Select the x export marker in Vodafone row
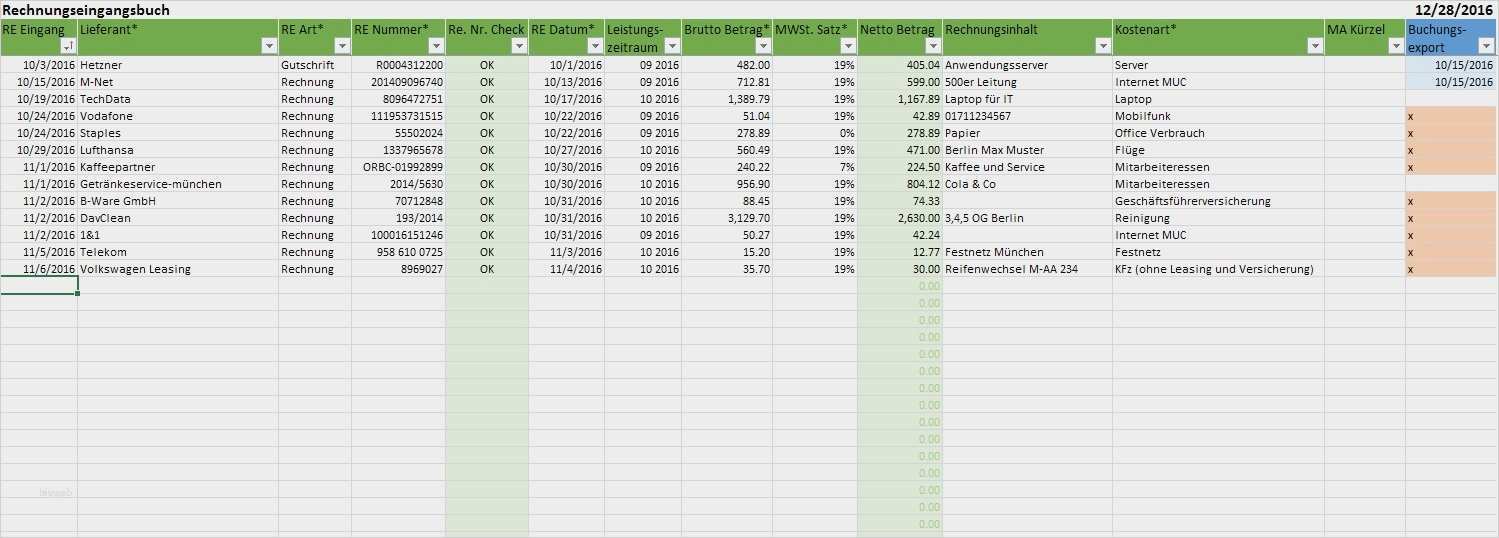1499x538 pixels. coord(1452,116)
